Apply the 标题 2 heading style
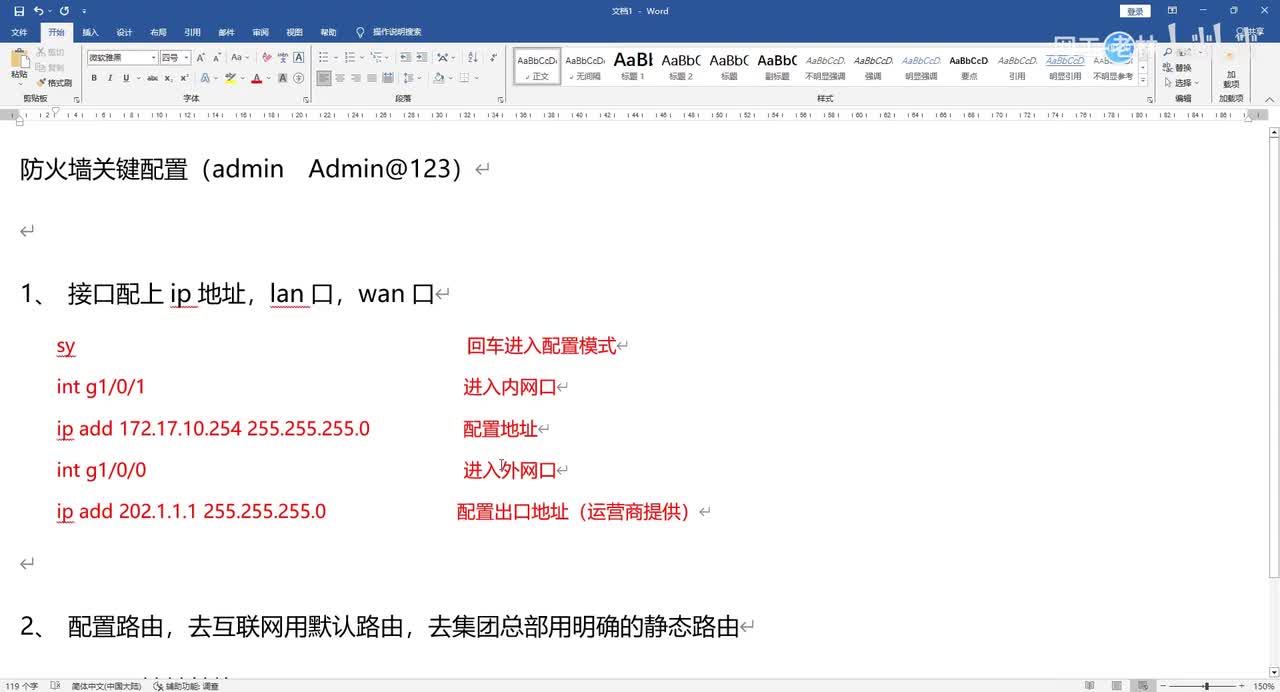This screenshot has width=1280, height=692. 681,66
